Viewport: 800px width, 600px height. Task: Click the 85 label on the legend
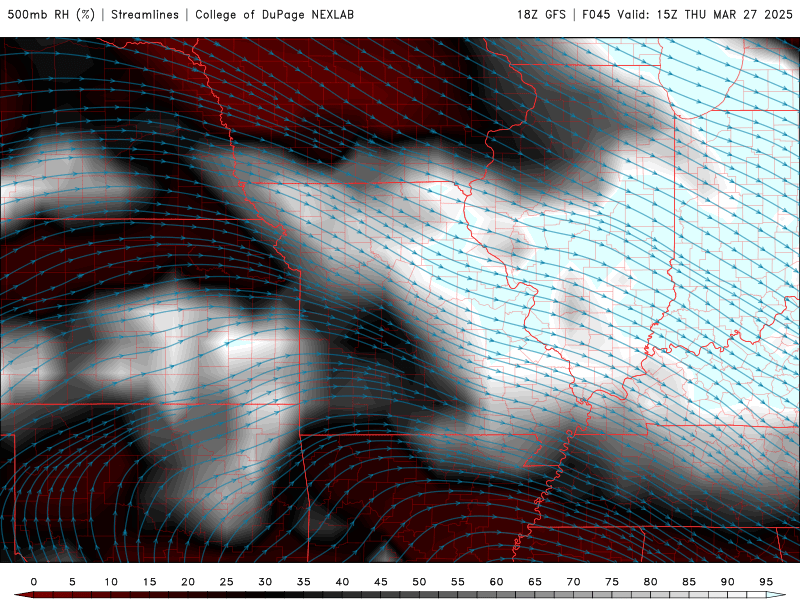pyautogui.click(x=689, y=582)
